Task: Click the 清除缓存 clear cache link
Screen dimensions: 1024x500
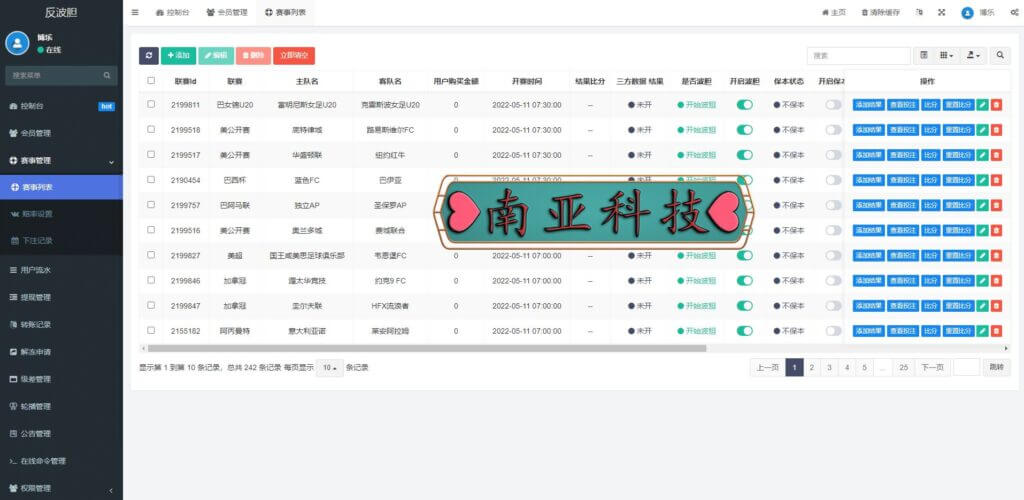Action: coord(880,12)
